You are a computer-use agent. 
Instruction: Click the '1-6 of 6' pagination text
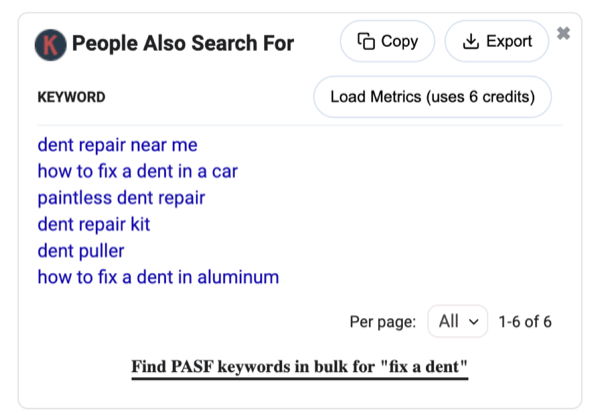tap(525, 322)
